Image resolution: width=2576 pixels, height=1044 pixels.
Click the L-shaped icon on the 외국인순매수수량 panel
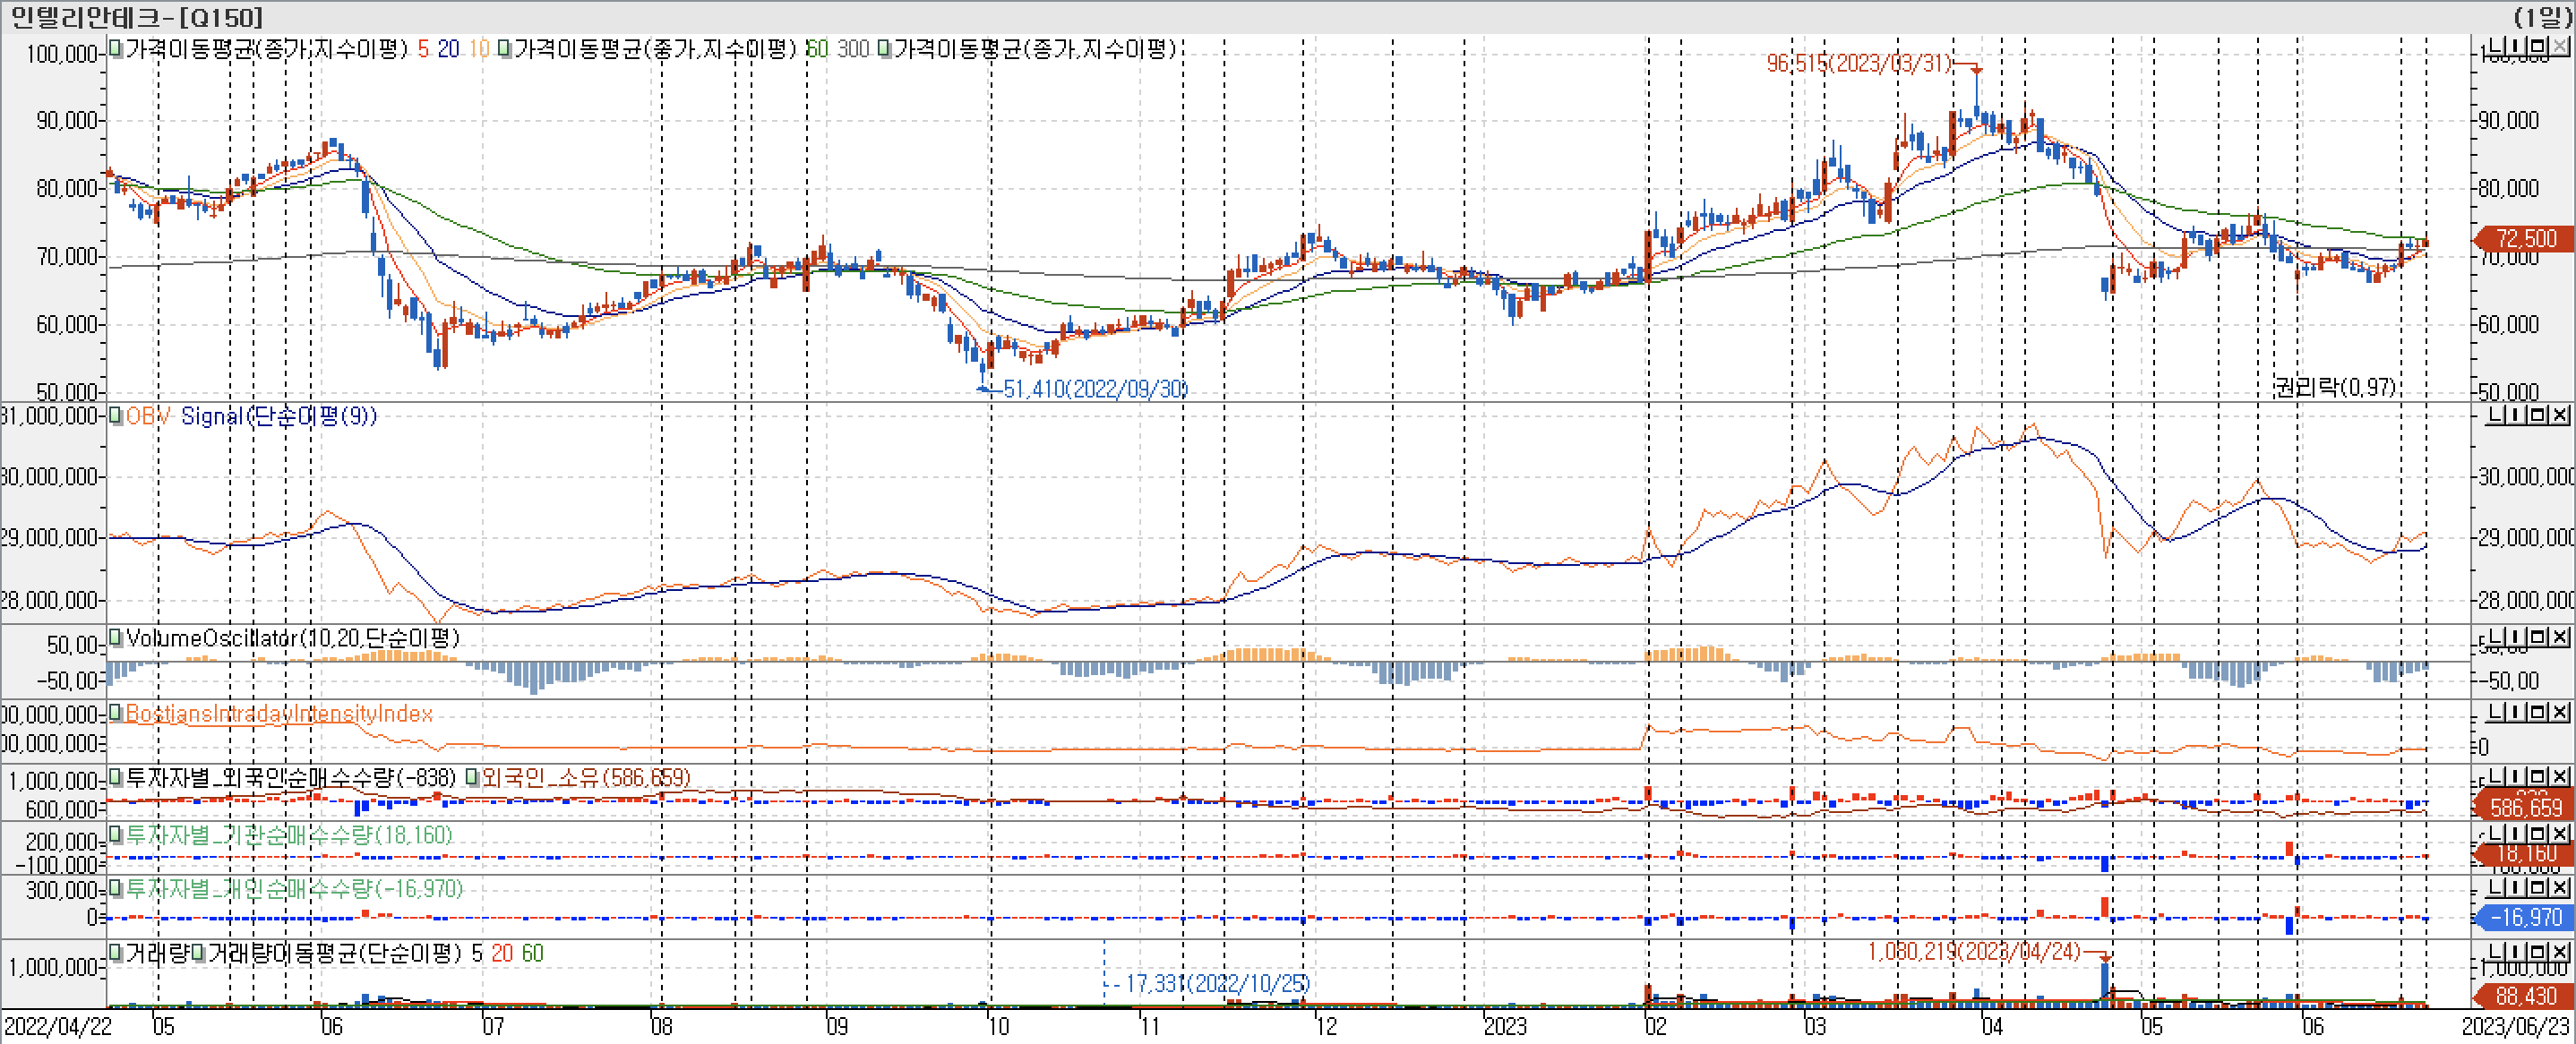[2496, 776]
